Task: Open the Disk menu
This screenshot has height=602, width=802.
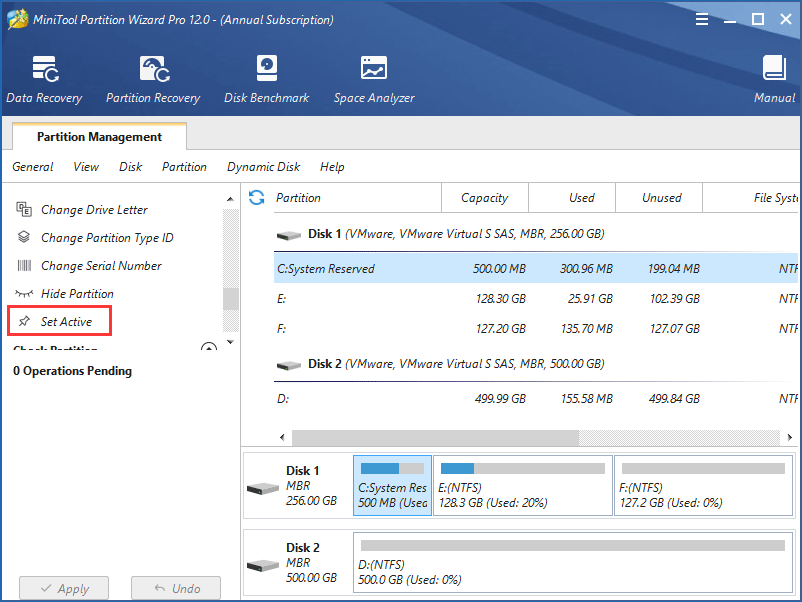Action: (x=130, y=167)
